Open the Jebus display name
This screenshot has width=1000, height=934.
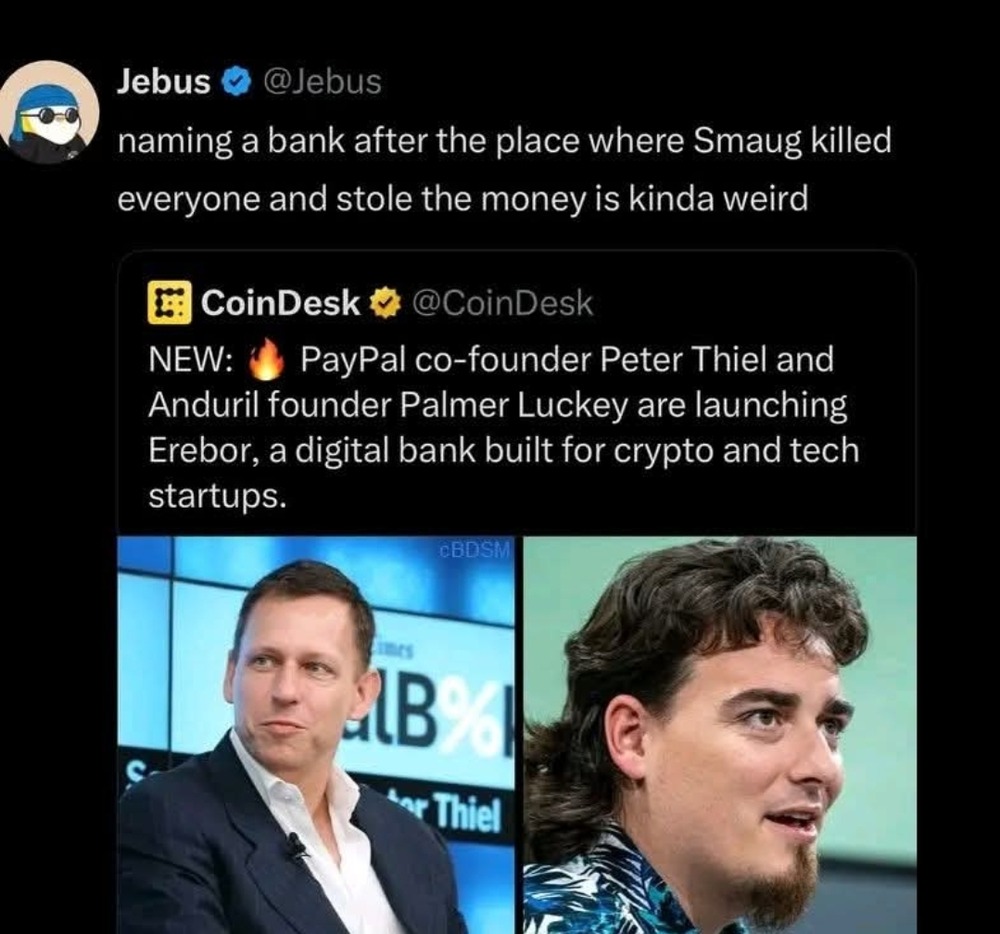[163, 82]
